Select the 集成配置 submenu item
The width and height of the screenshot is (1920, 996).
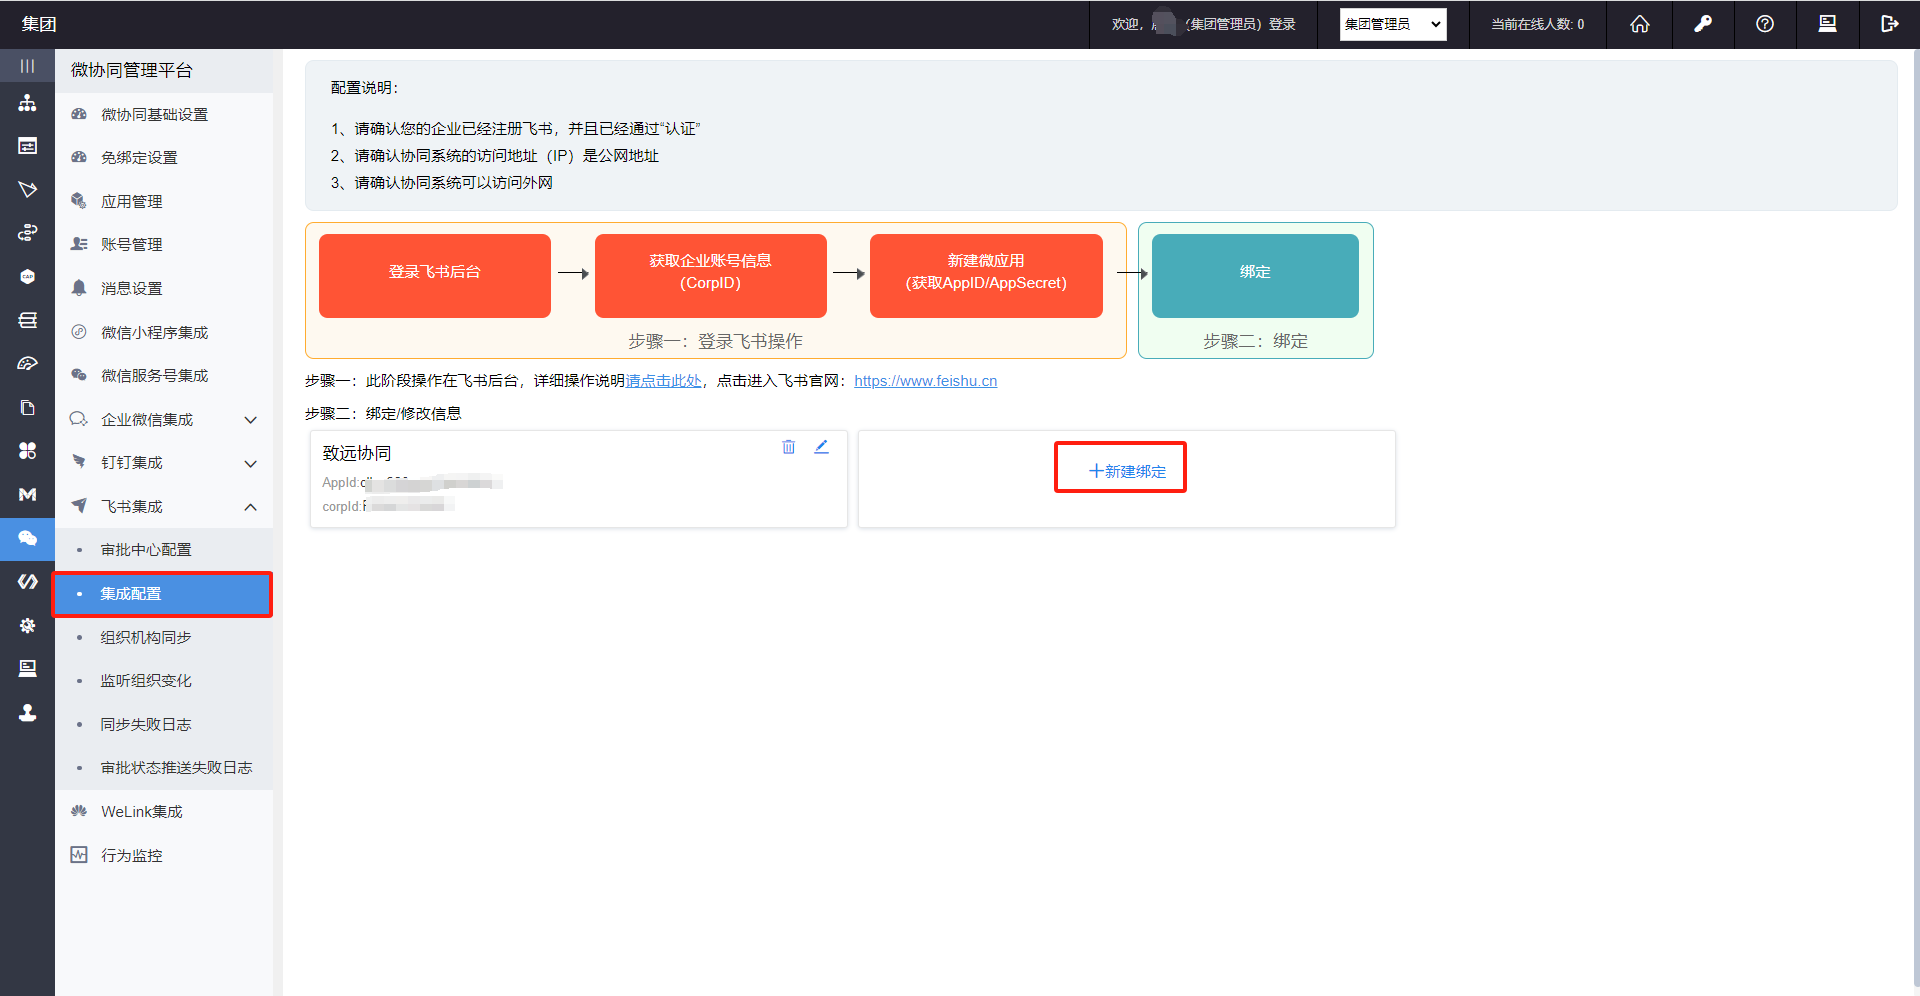coord(164,594)
